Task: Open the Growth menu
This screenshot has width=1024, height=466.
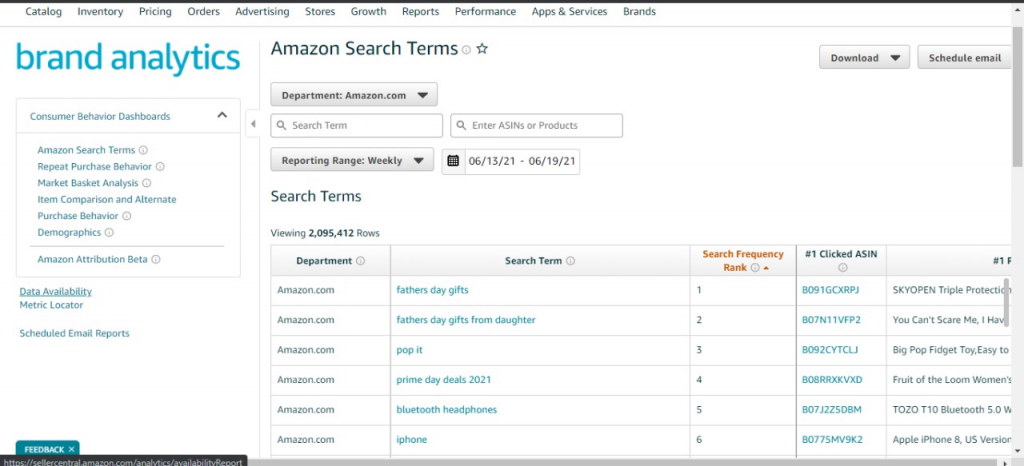Action: pyautogui.click(x=368, y=11)
